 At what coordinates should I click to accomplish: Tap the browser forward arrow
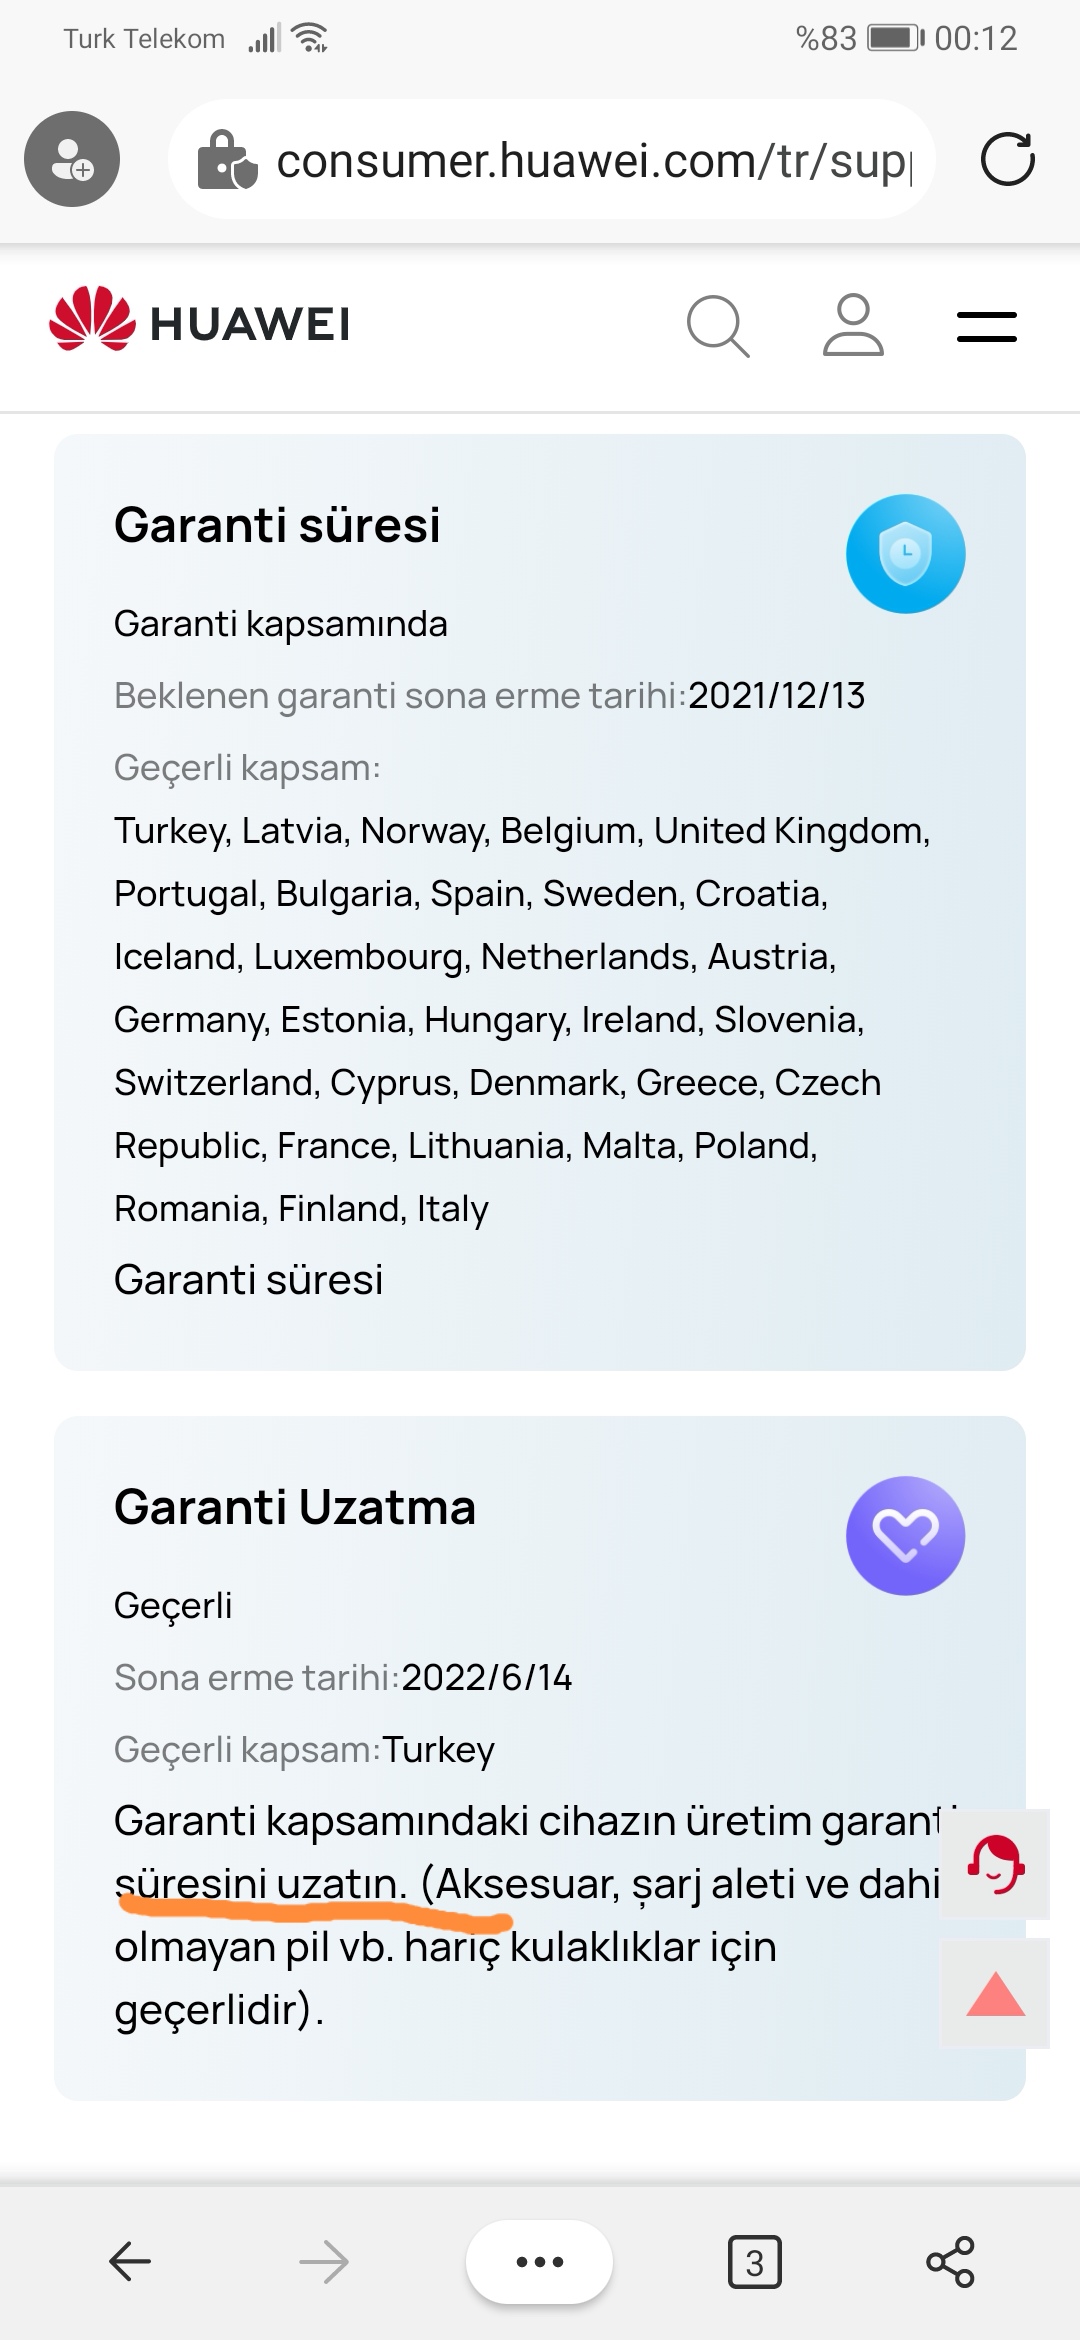point(323,2260)
